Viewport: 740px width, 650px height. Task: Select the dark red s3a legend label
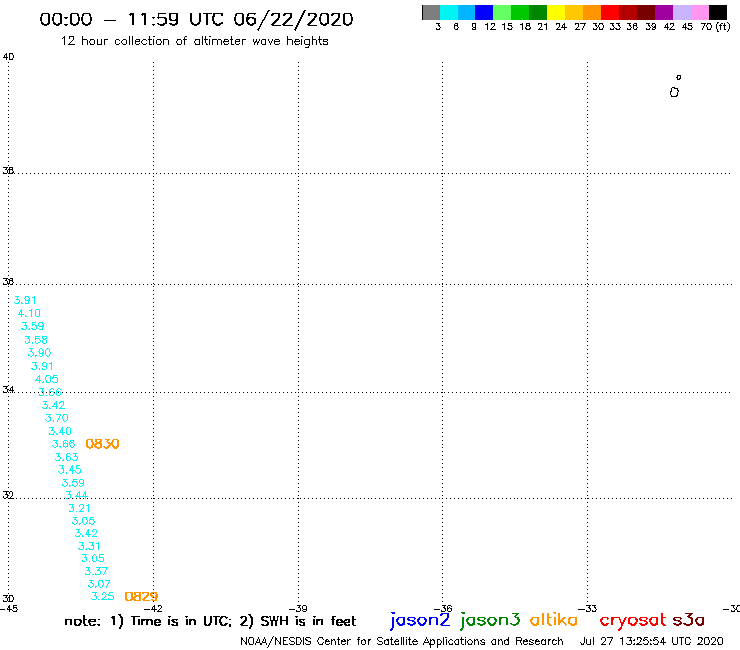[x=688, y=620]
